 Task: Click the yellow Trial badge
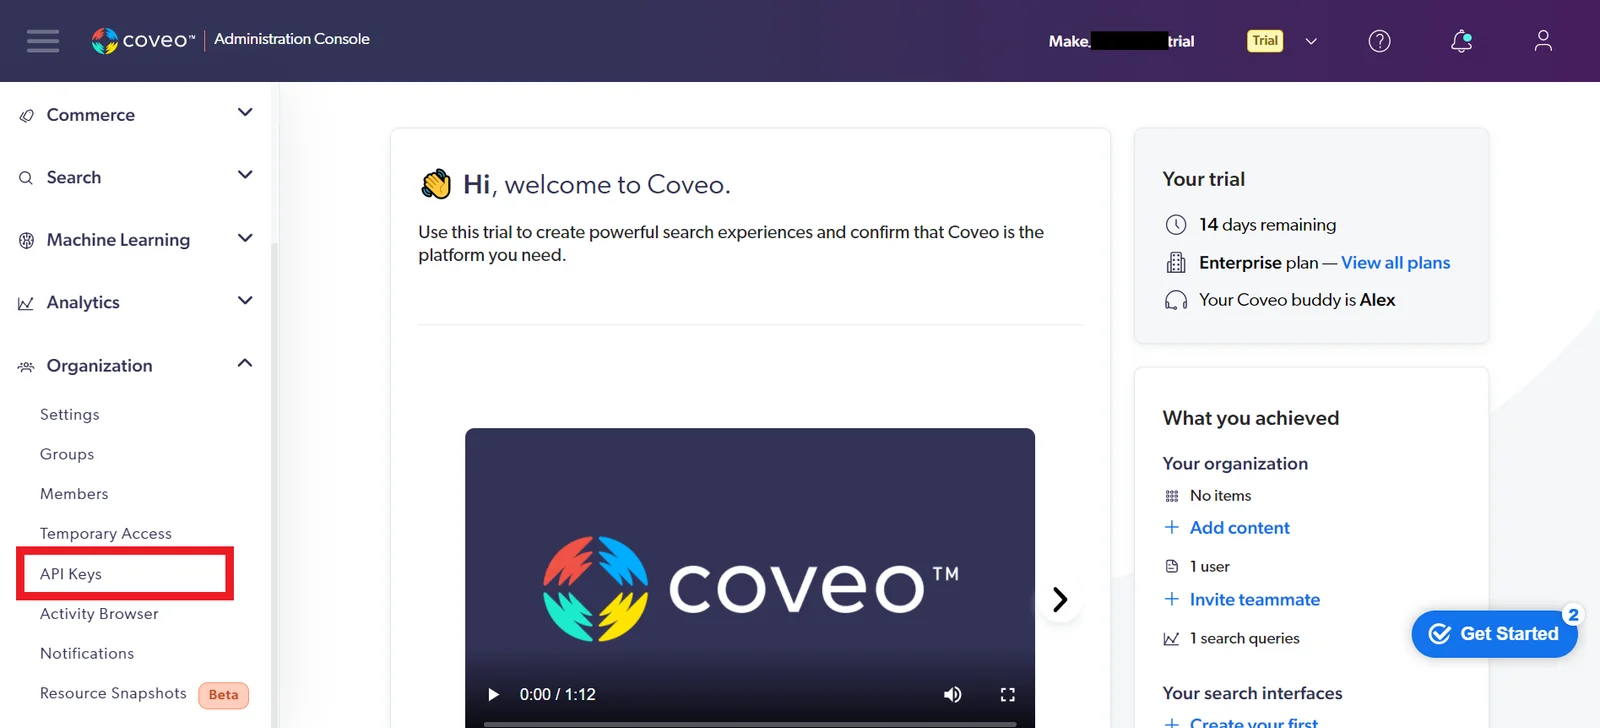(1265, 41)
